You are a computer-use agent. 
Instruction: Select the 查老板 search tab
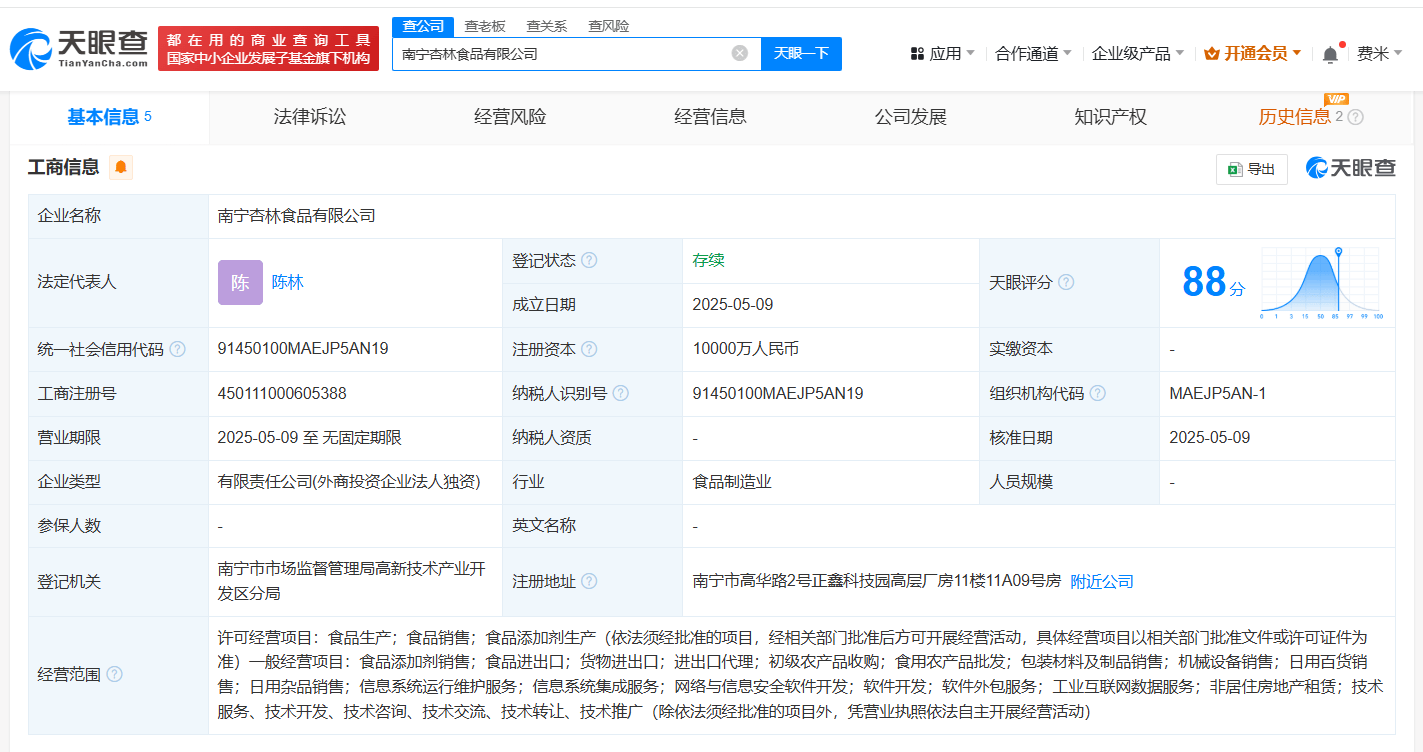485,26
